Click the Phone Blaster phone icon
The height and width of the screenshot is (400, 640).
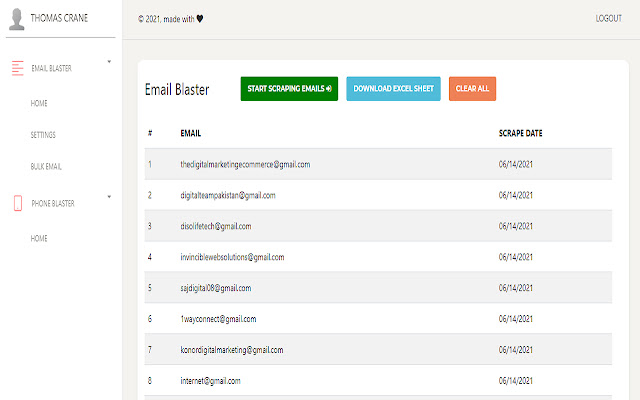pos(17,204)
